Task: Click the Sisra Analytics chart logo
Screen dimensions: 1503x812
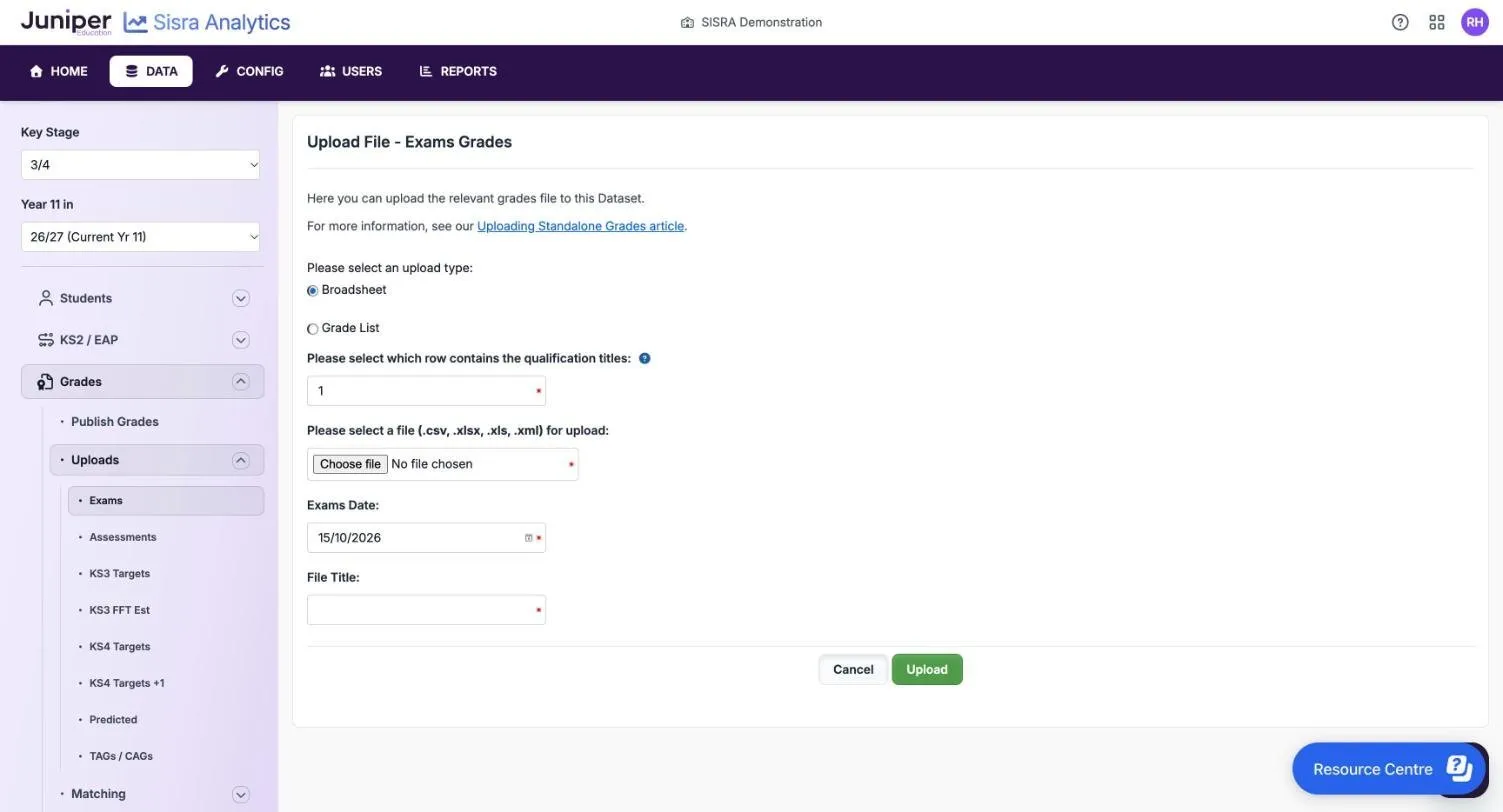Action: tap(135, 22)
